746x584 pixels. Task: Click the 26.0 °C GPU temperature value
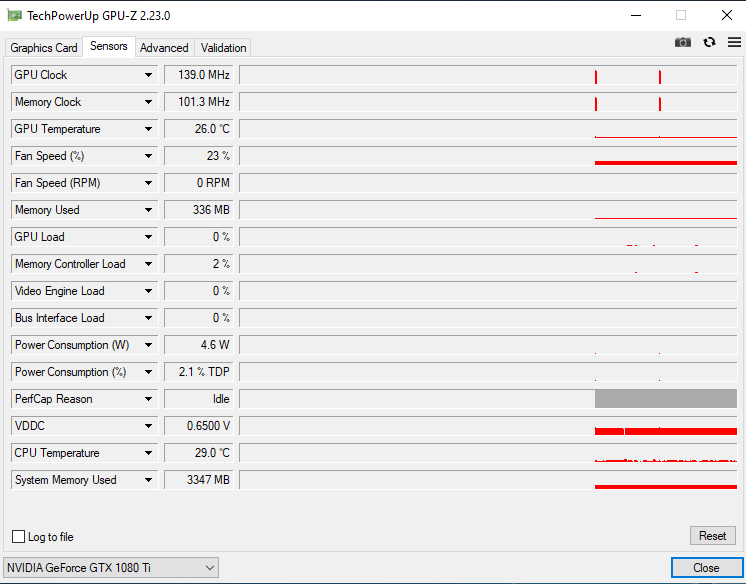point(199,129)
